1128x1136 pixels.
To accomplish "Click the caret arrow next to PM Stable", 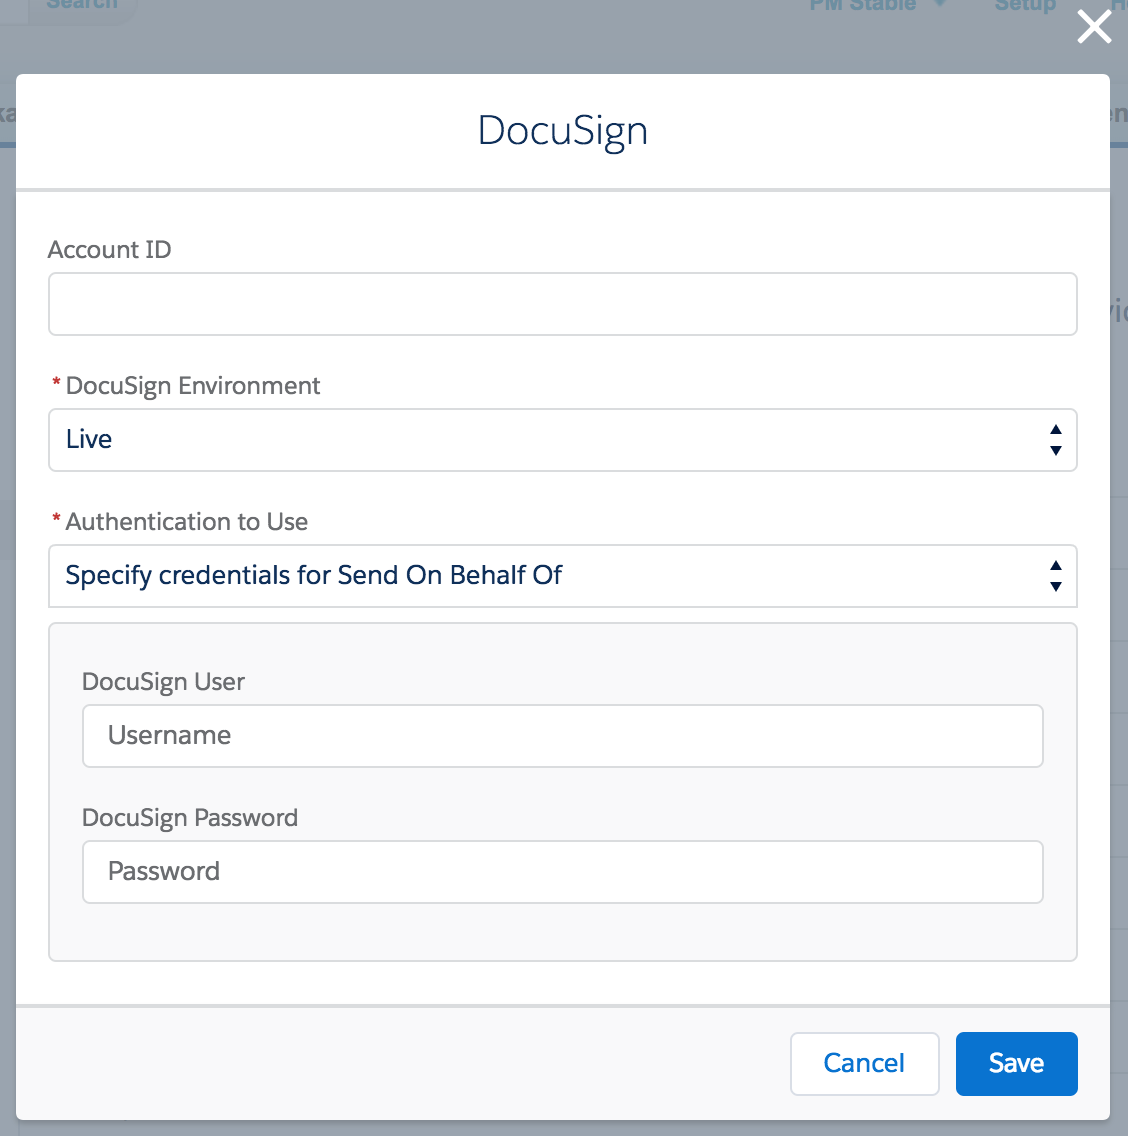I will tap(939, 6).
